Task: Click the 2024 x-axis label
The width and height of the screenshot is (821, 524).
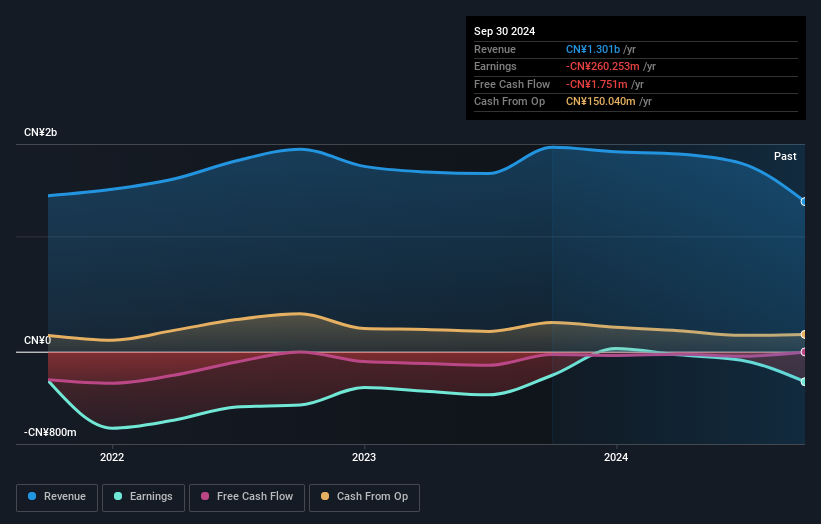Action: click(x=616, y=457)
